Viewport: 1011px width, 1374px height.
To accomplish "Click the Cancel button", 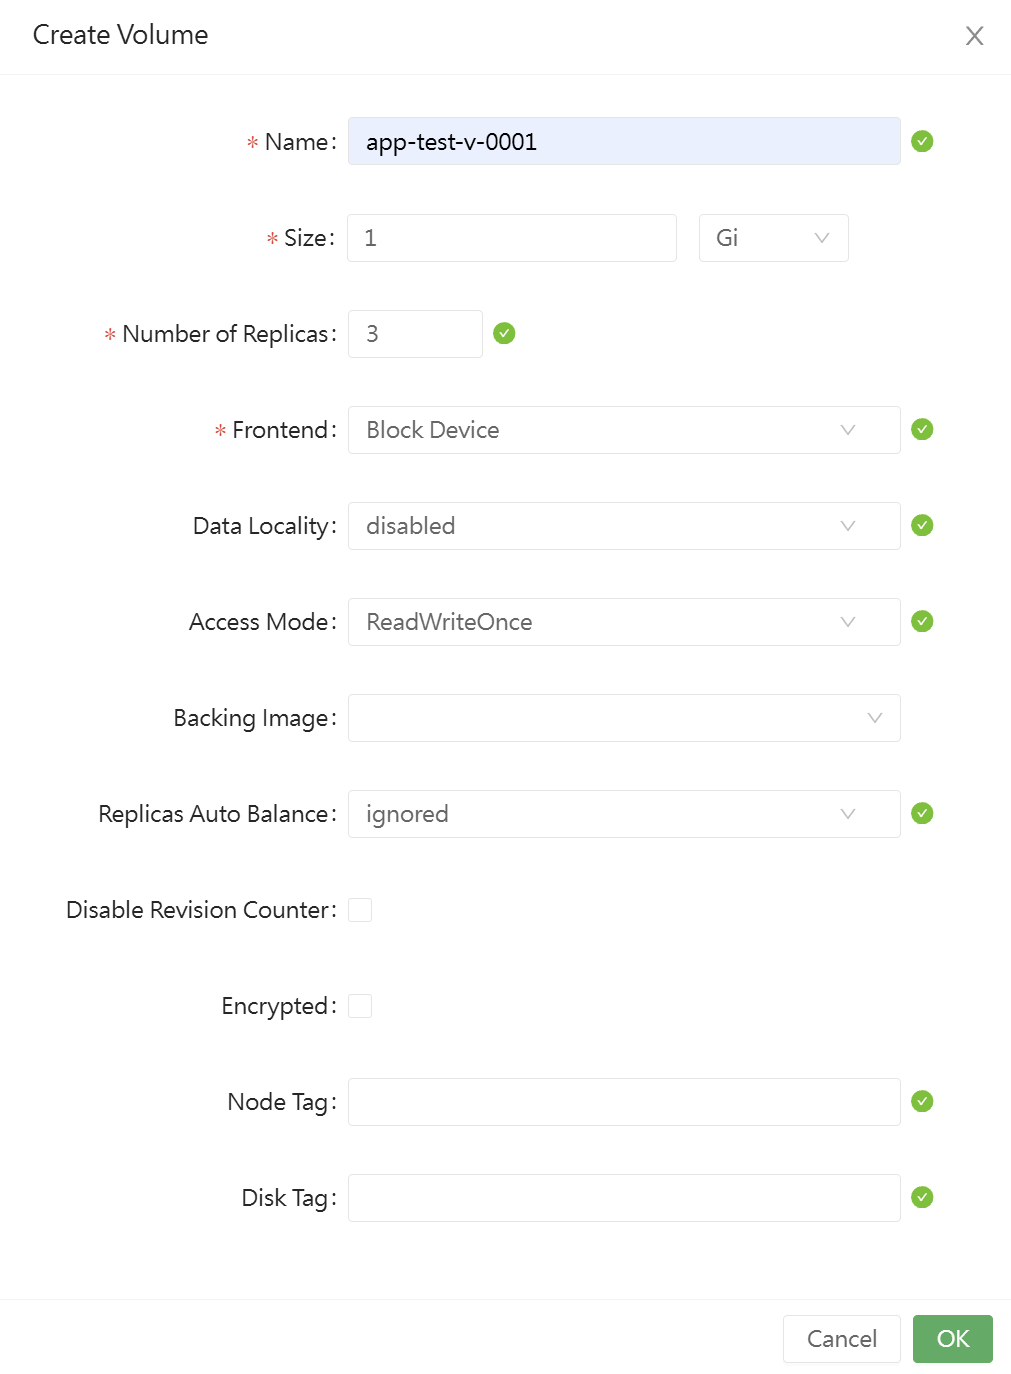I will 841,1339.
